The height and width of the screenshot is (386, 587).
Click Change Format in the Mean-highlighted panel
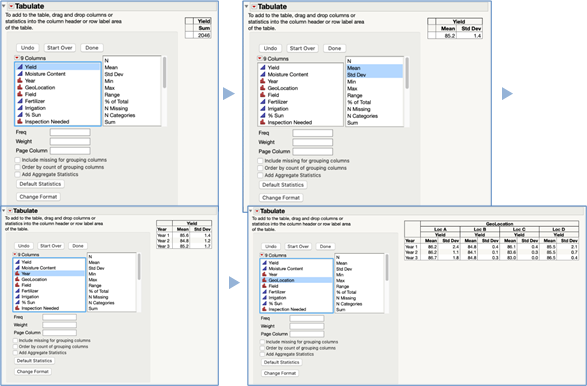tap(281, 198)
